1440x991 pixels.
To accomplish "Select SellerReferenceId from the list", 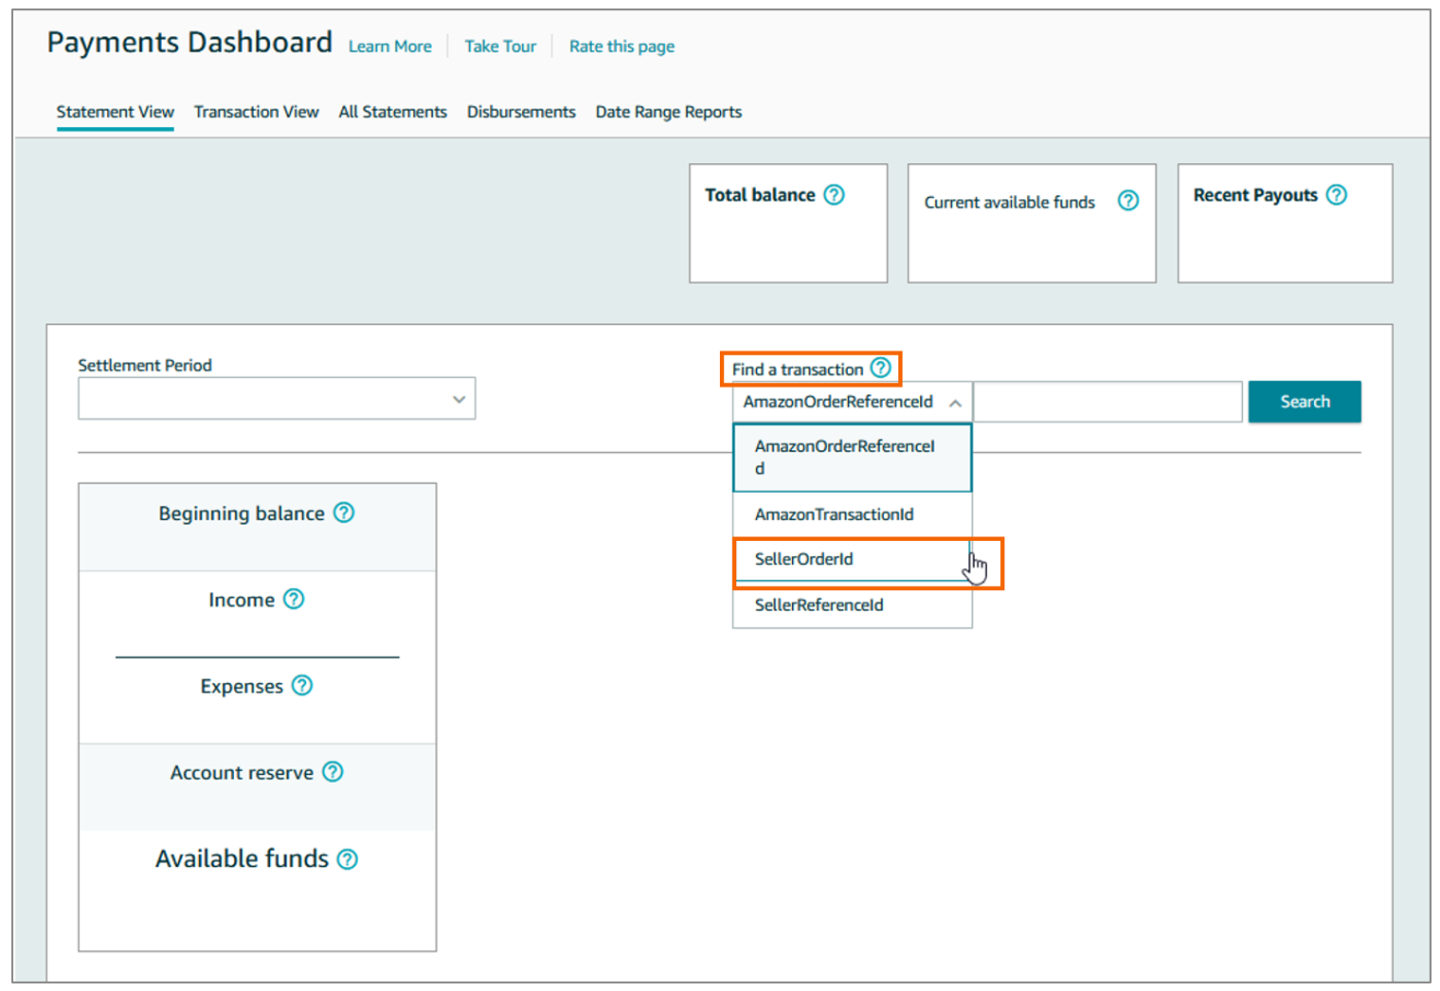I will [818, 604].
